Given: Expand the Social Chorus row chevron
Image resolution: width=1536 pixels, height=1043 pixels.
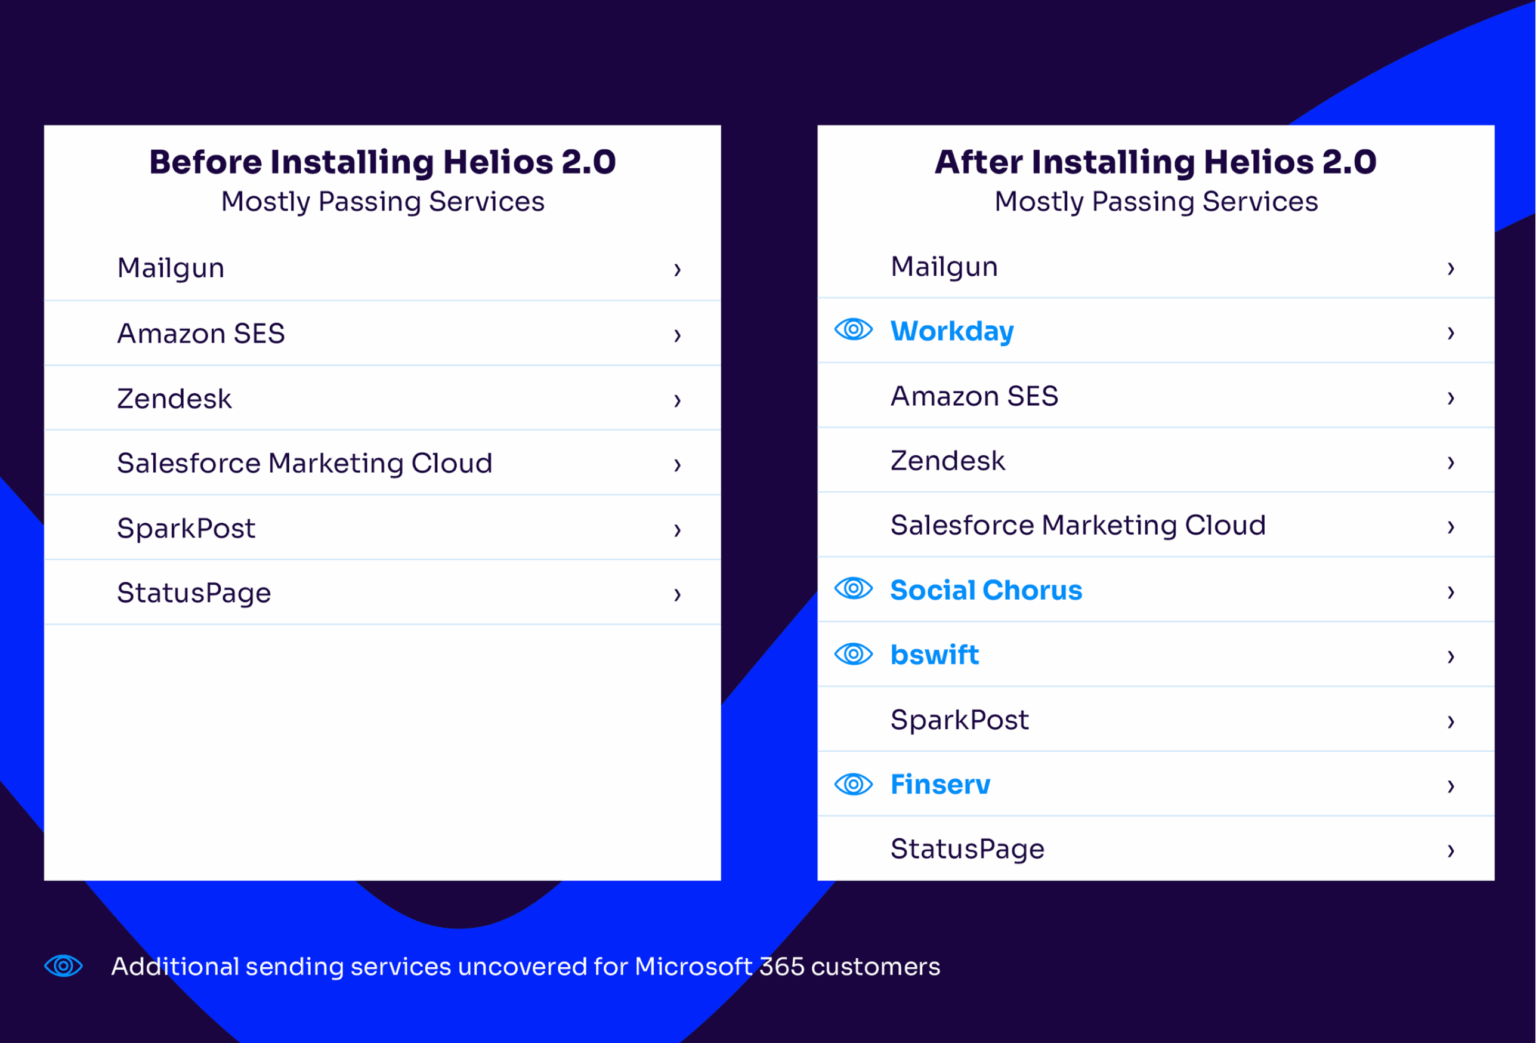Looking at the screenshot, I should 1450,592.
